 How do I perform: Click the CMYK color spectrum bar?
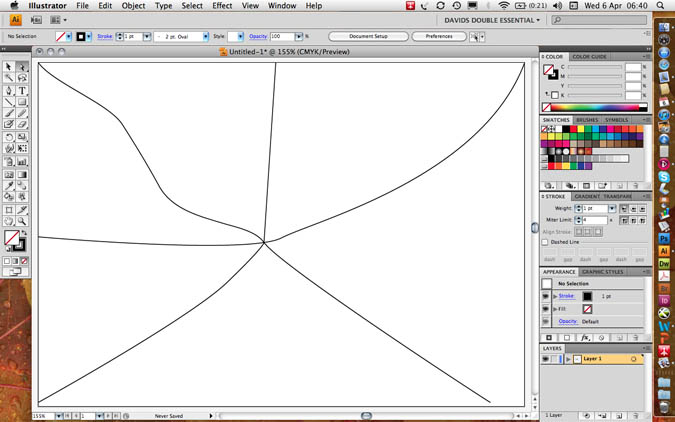pos(594,107)
